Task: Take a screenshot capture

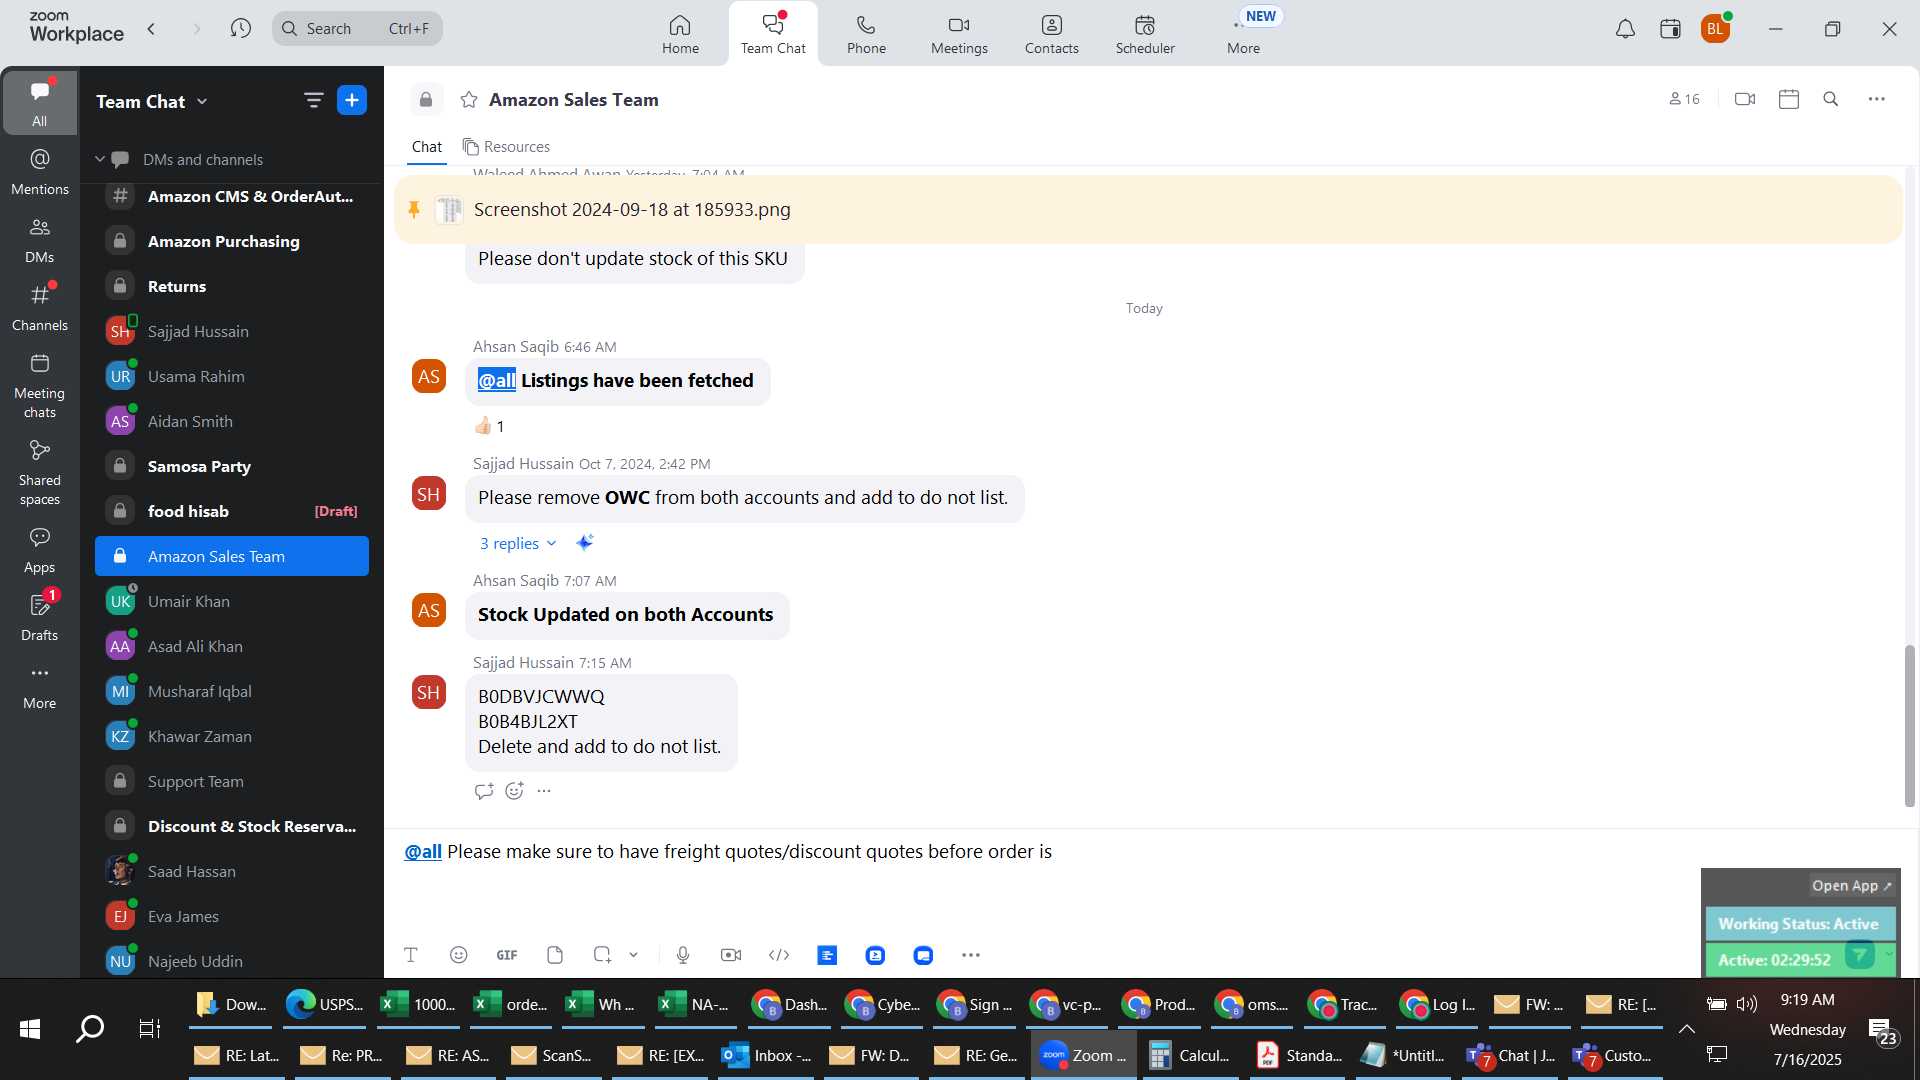Action: (x=602, y=955)
